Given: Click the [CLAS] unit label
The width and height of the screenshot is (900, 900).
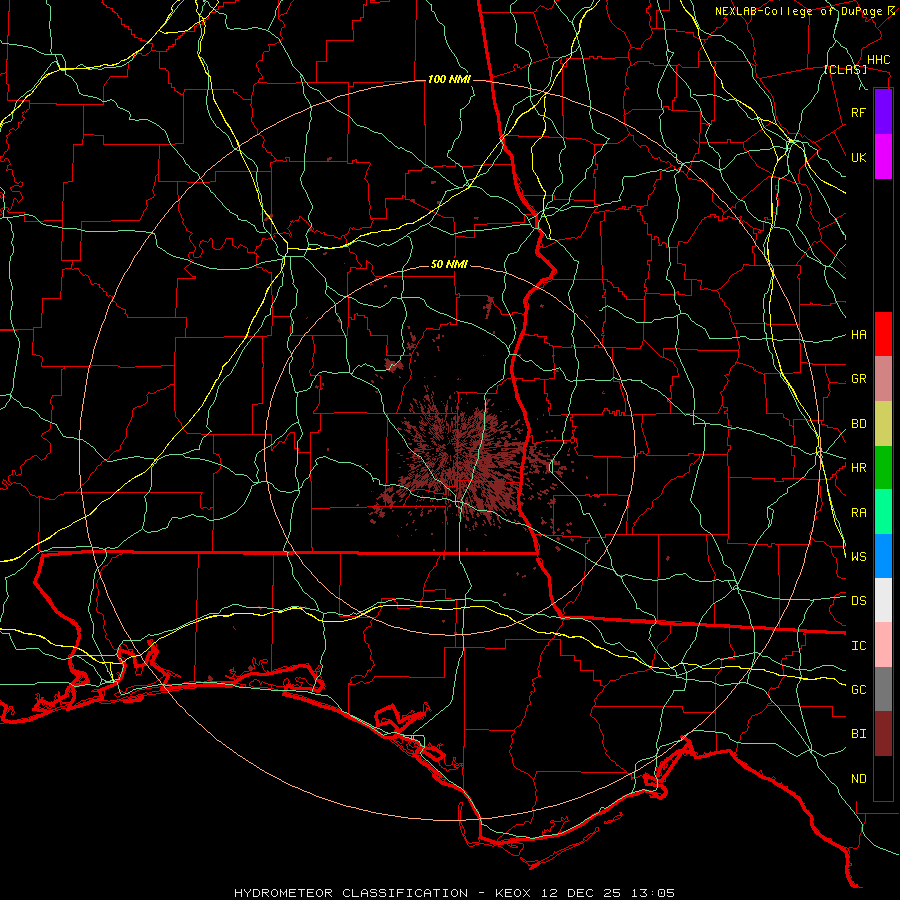Looking at the screenshot, I should tap(845, 69).
